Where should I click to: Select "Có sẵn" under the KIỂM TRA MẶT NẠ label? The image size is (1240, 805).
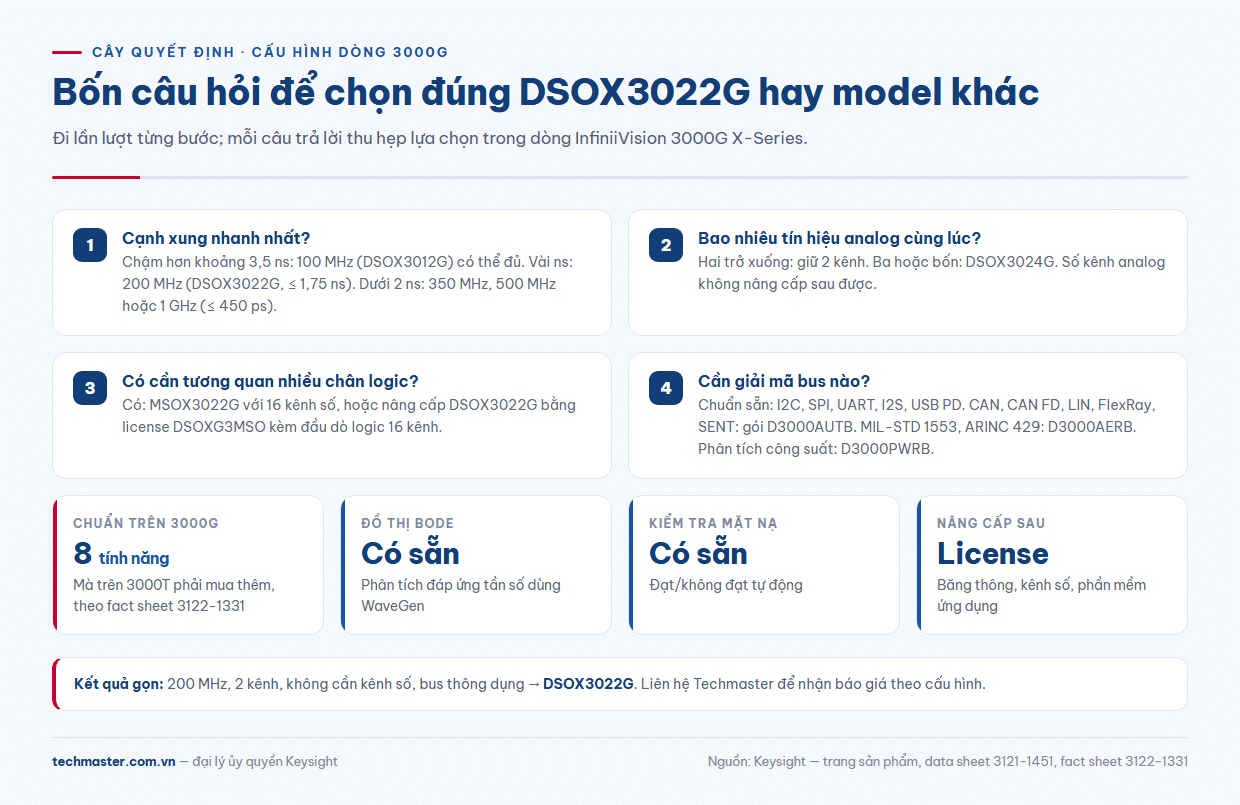698,553
